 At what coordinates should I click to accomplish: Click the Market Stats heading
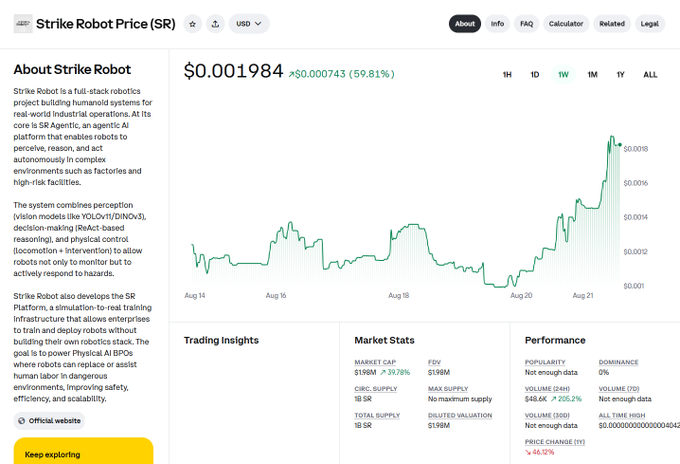pyautogui.click(x=384, y=340)
